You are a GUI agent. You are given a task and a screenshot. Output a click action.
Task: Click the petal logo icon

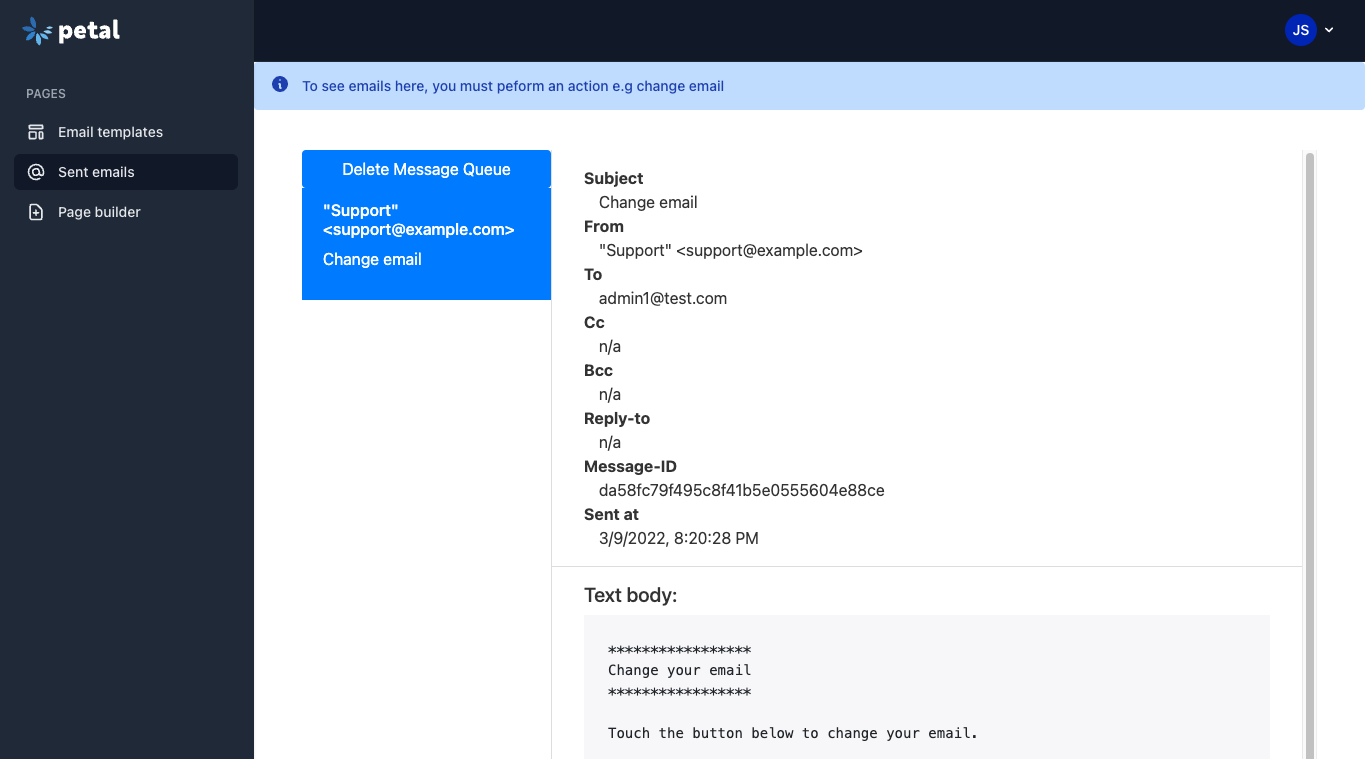point(37,30)
